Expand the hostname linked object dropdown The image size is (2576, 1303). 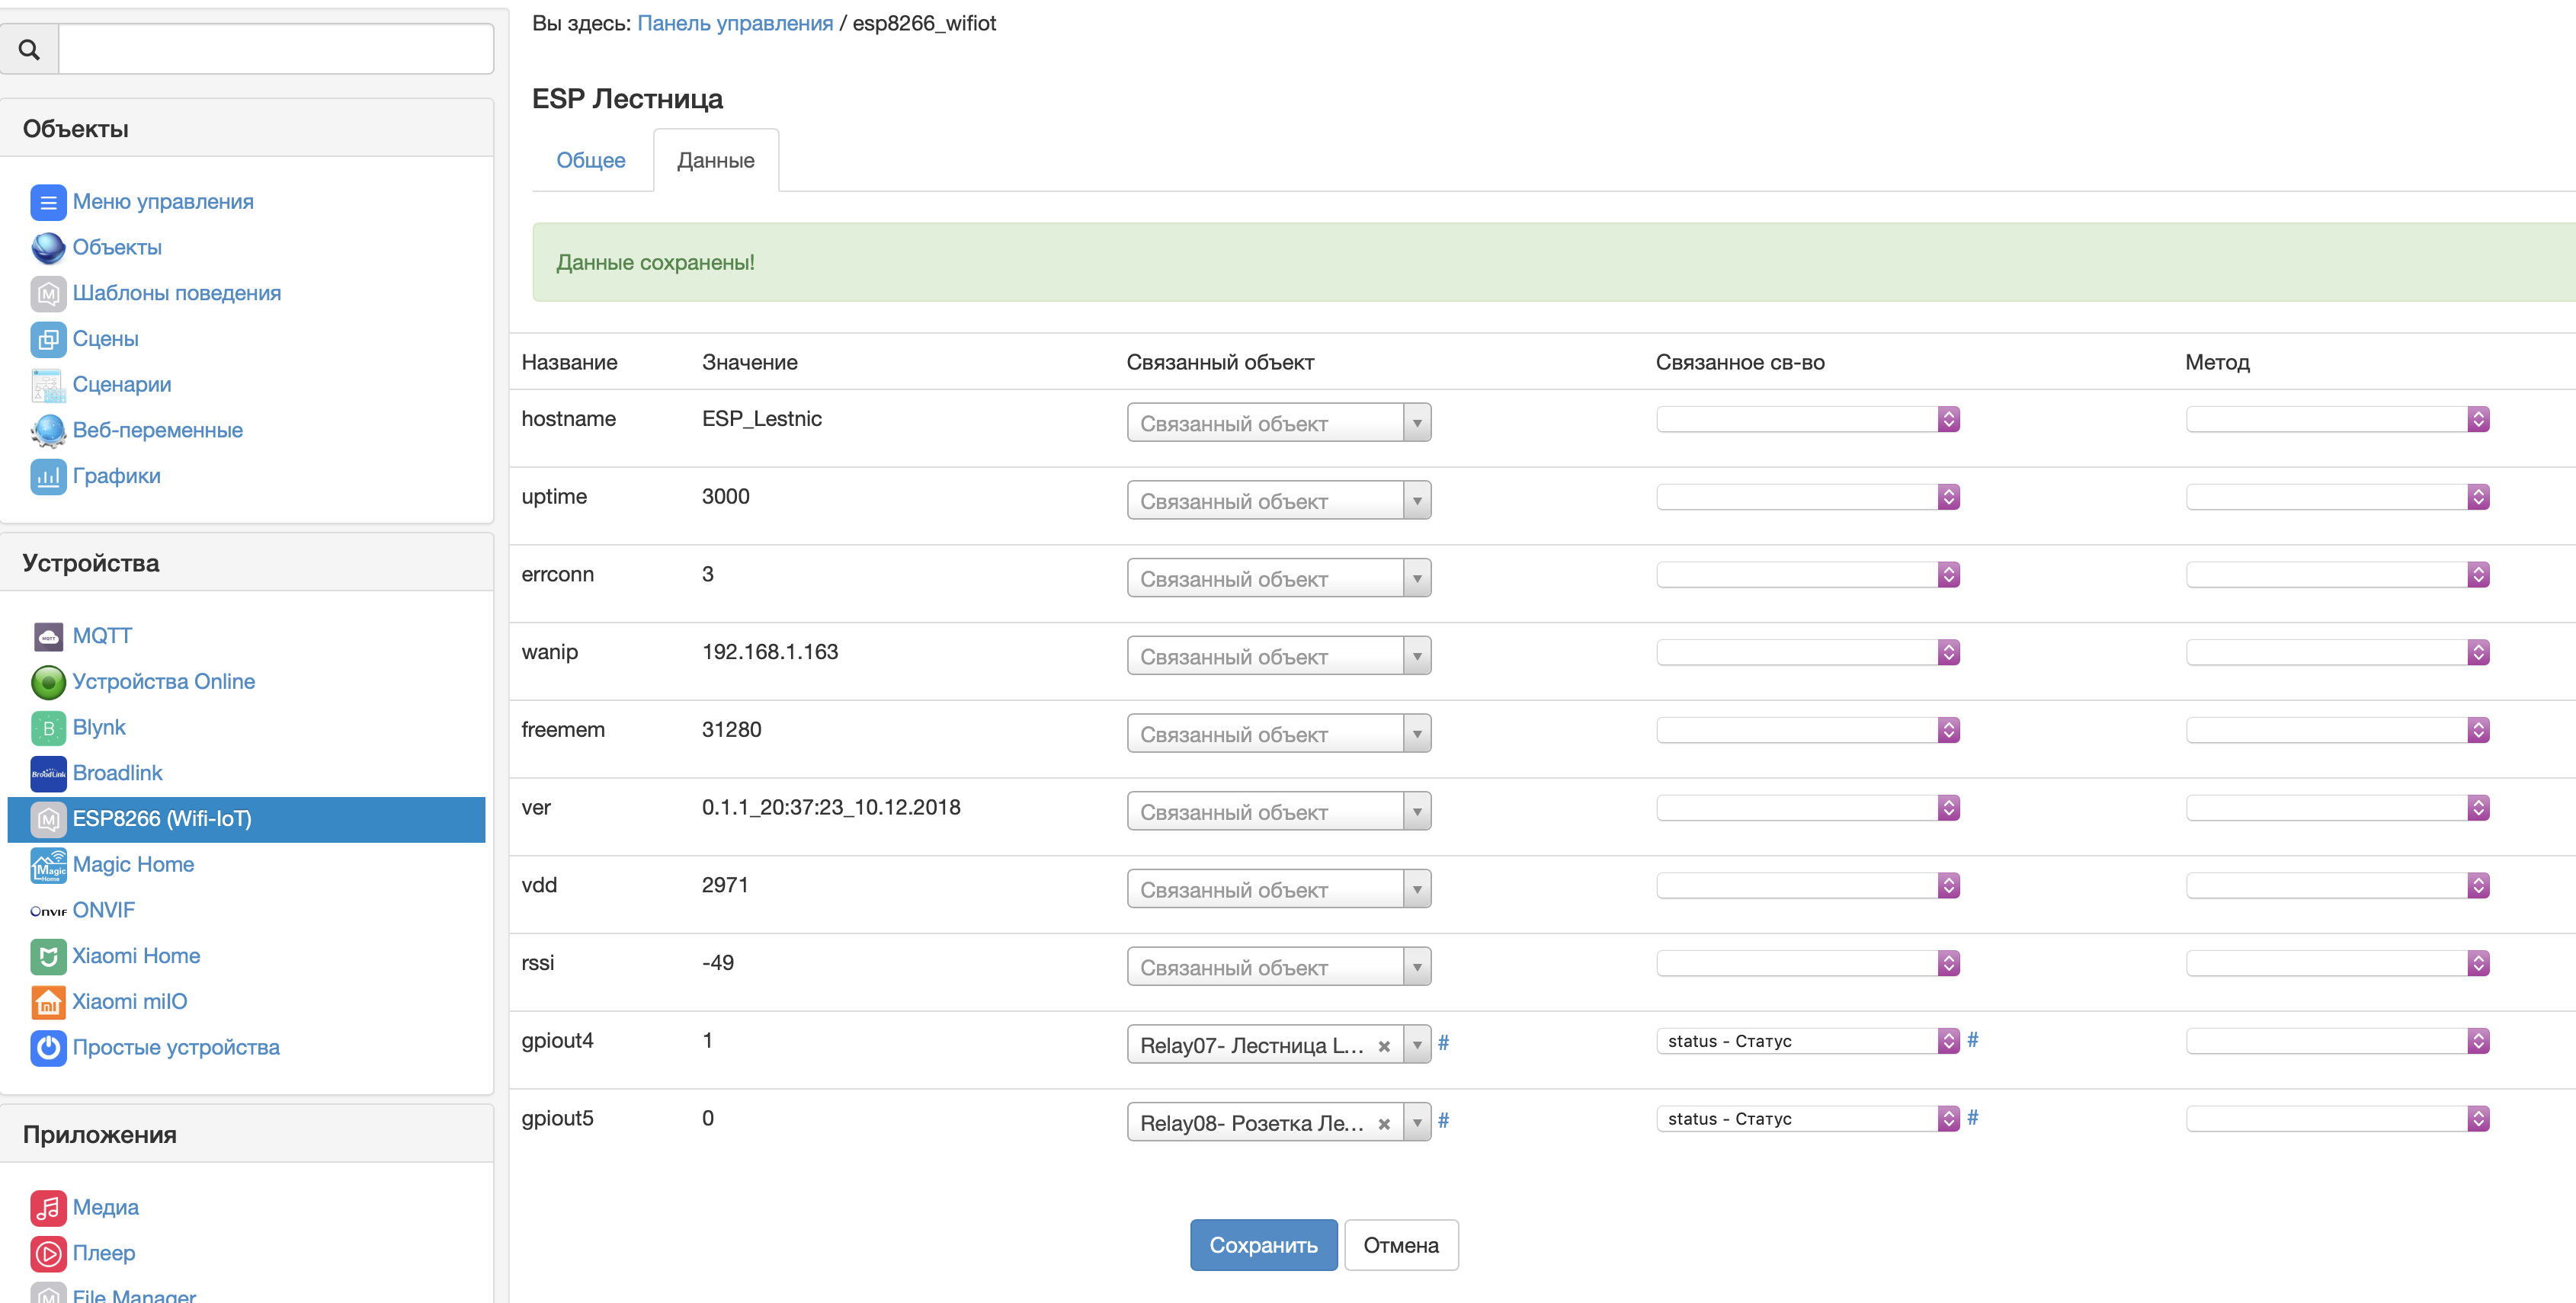click(1416, 423)
